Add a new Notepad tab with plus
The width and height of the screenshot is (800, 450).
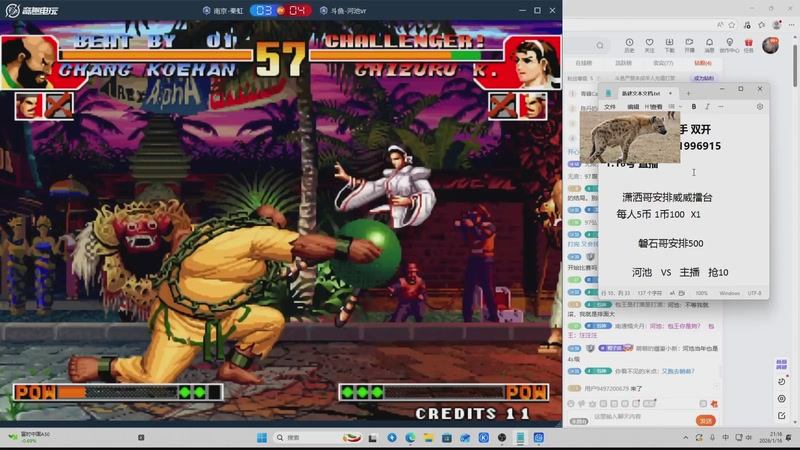pyautogui.click(x=688, y=93)
